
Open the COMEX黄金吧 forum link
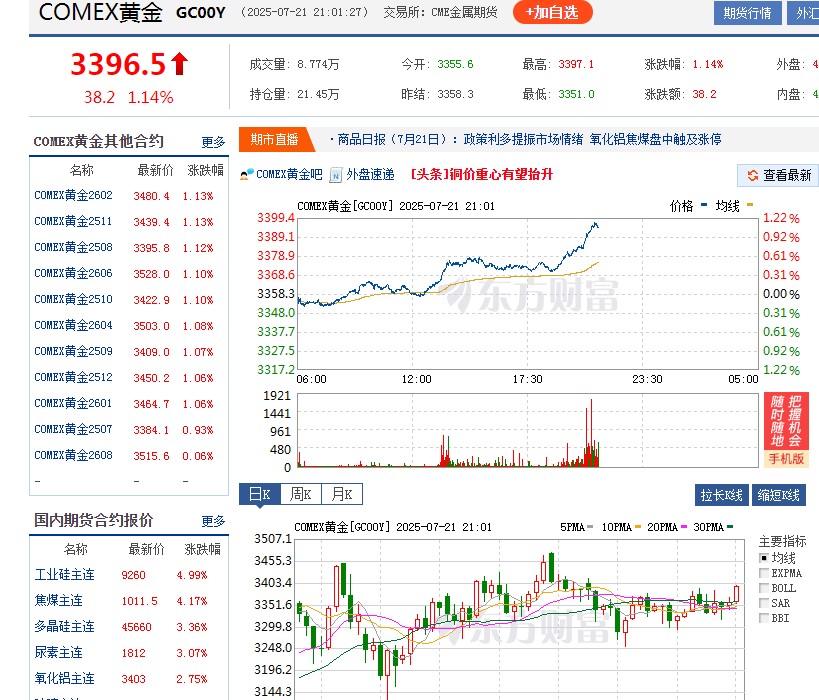(289, 174)
